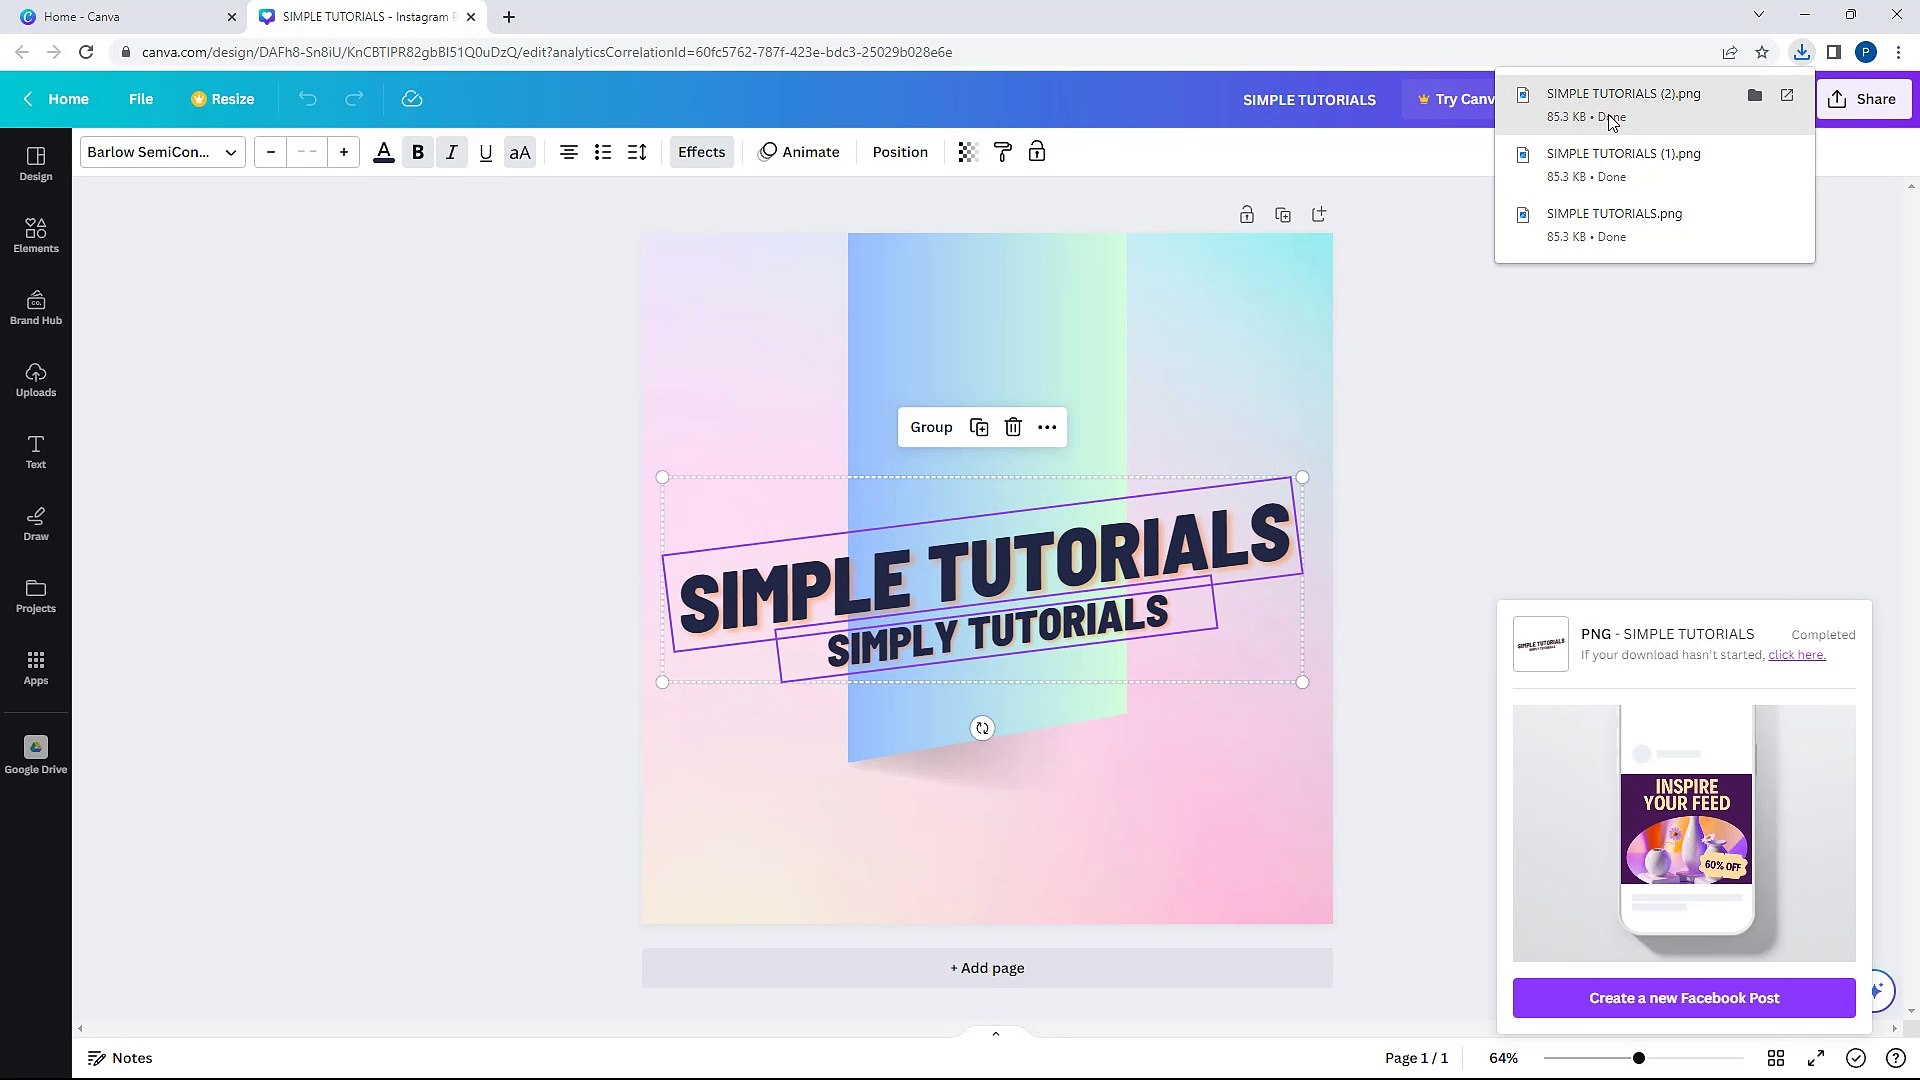Expand the bottom panel with the upward chevron
The image size is (1920, 1080).
point(994,1033)
